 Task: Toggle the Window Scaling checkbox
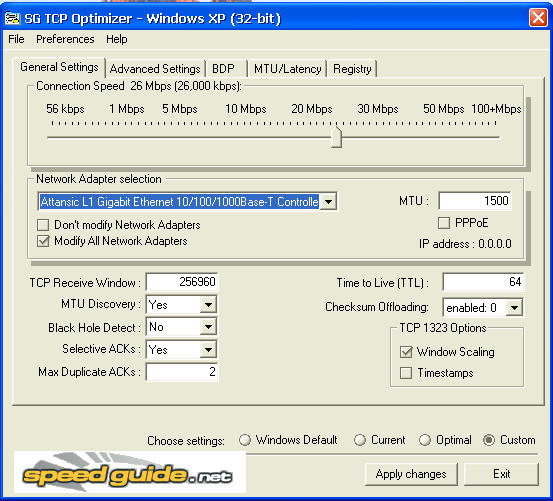[406, 352]
